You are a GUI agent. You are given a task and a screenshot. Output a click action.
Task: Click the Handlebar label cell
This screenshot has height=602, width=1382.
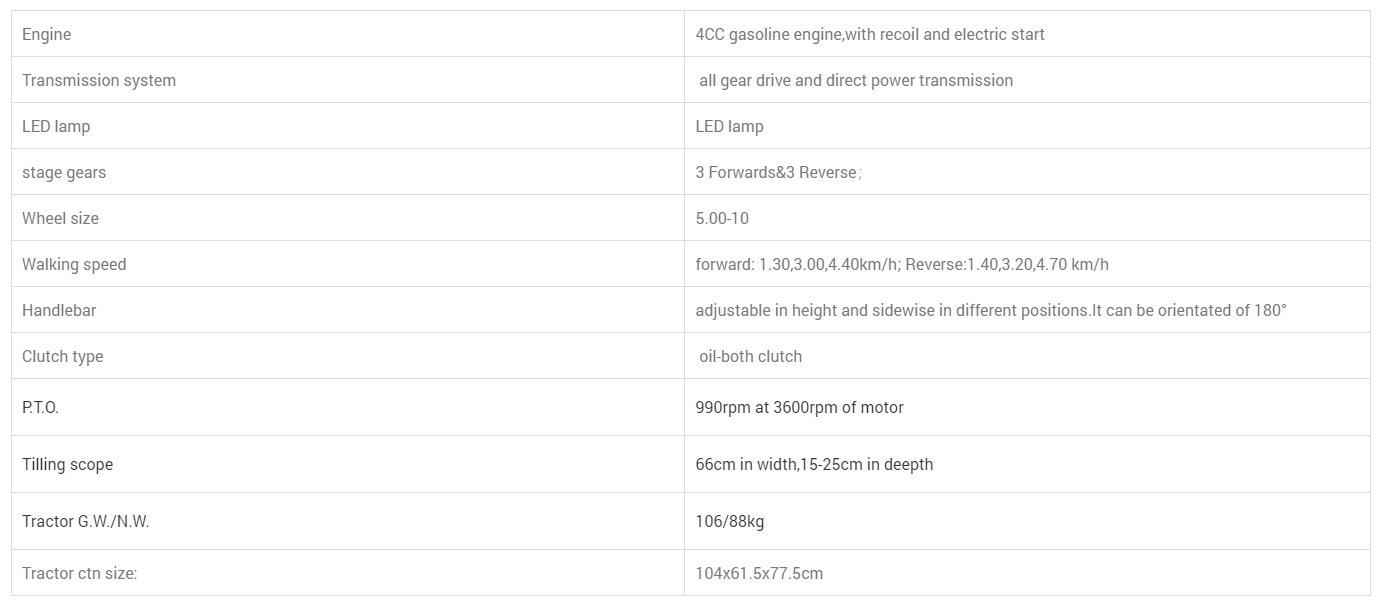click(x=59, y=310)
